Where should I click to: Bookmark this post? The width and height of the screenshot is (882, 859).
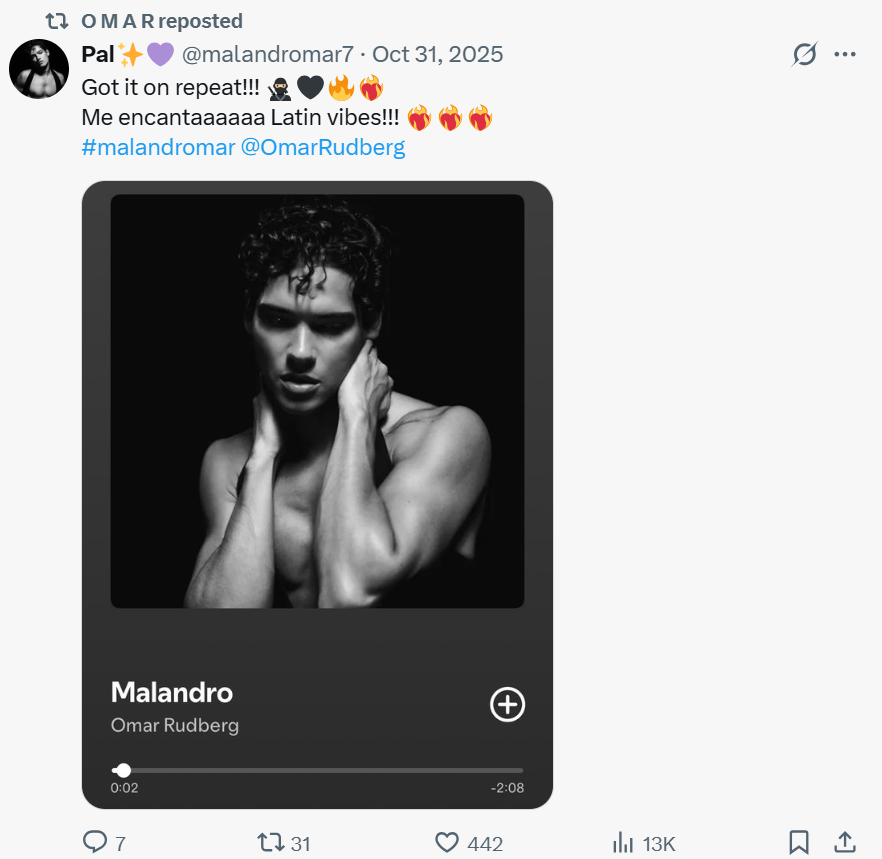798,842
